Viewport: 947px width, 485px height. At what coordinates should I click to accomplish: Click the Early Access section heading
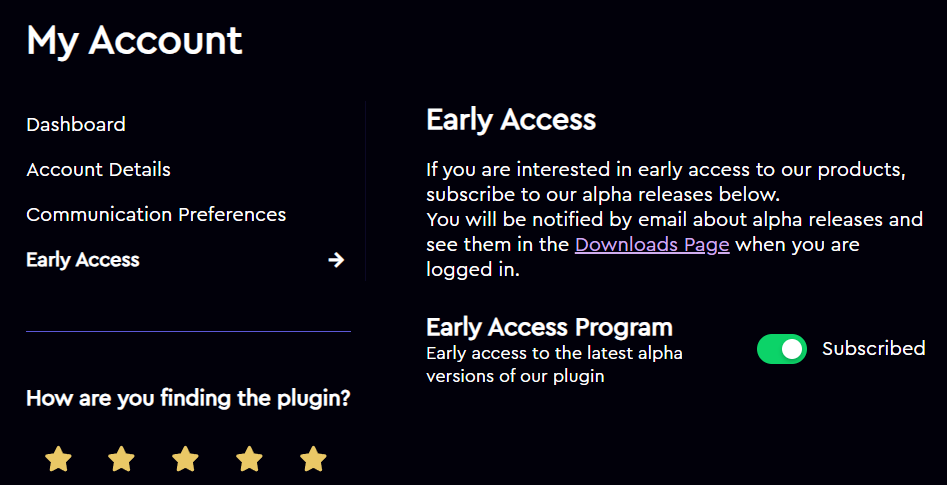511,120
